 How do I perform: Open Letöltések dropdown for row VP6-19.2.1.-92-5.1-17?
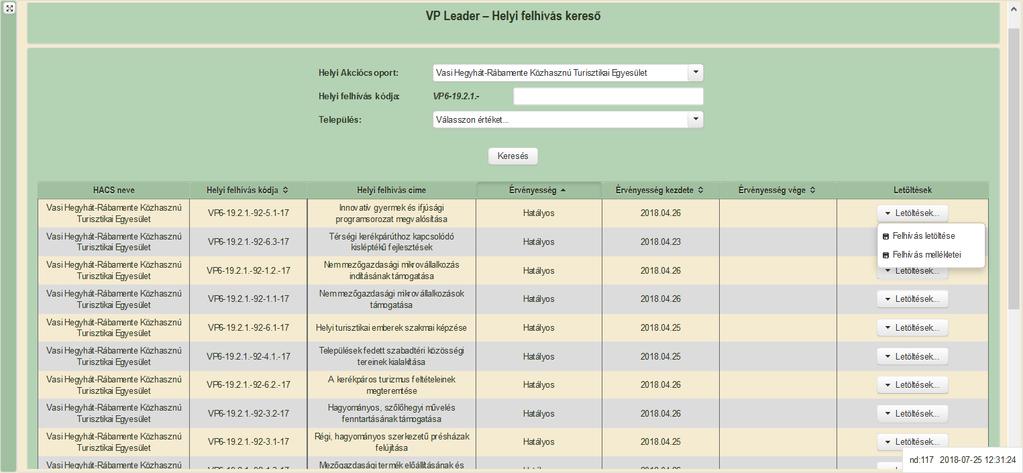911,213
